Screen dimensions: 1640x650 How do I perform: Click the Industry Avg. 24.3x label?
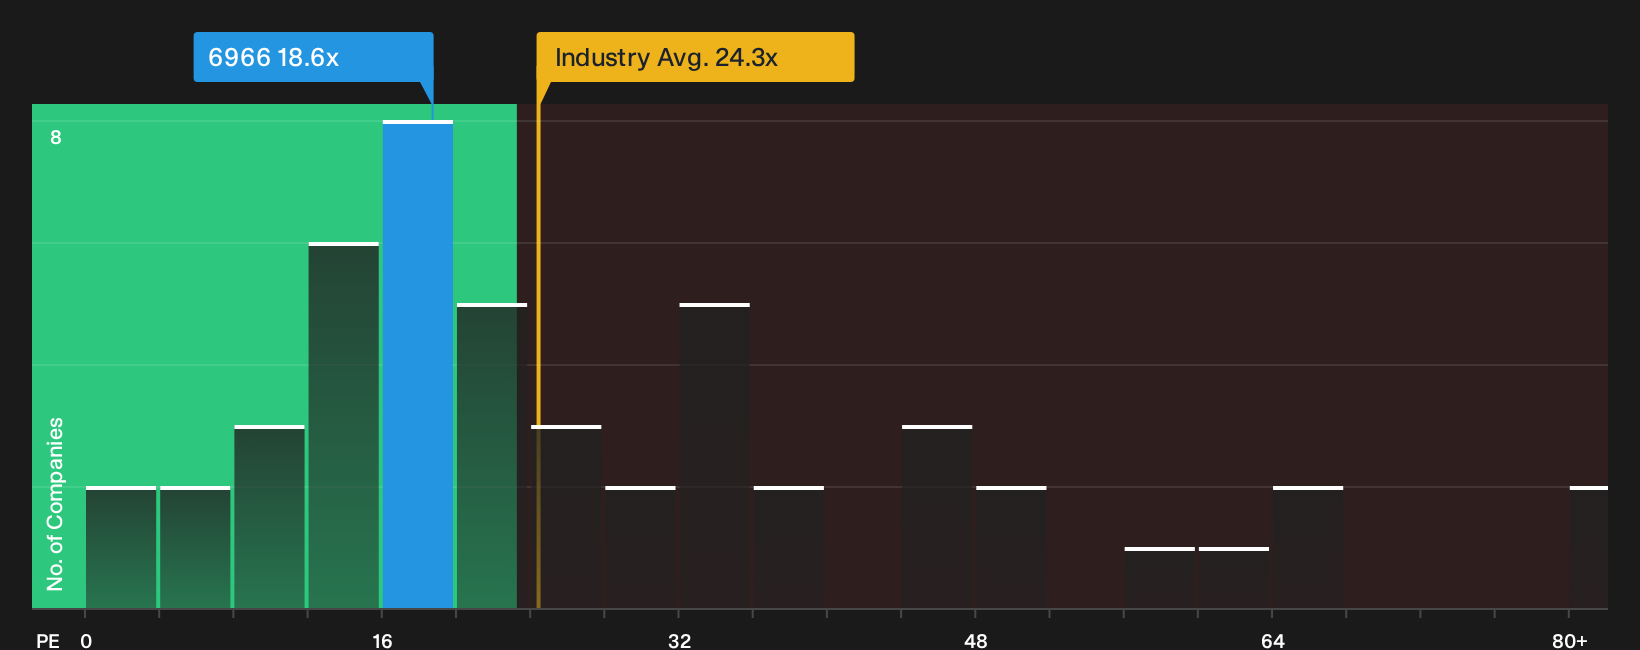coord(695,57)
